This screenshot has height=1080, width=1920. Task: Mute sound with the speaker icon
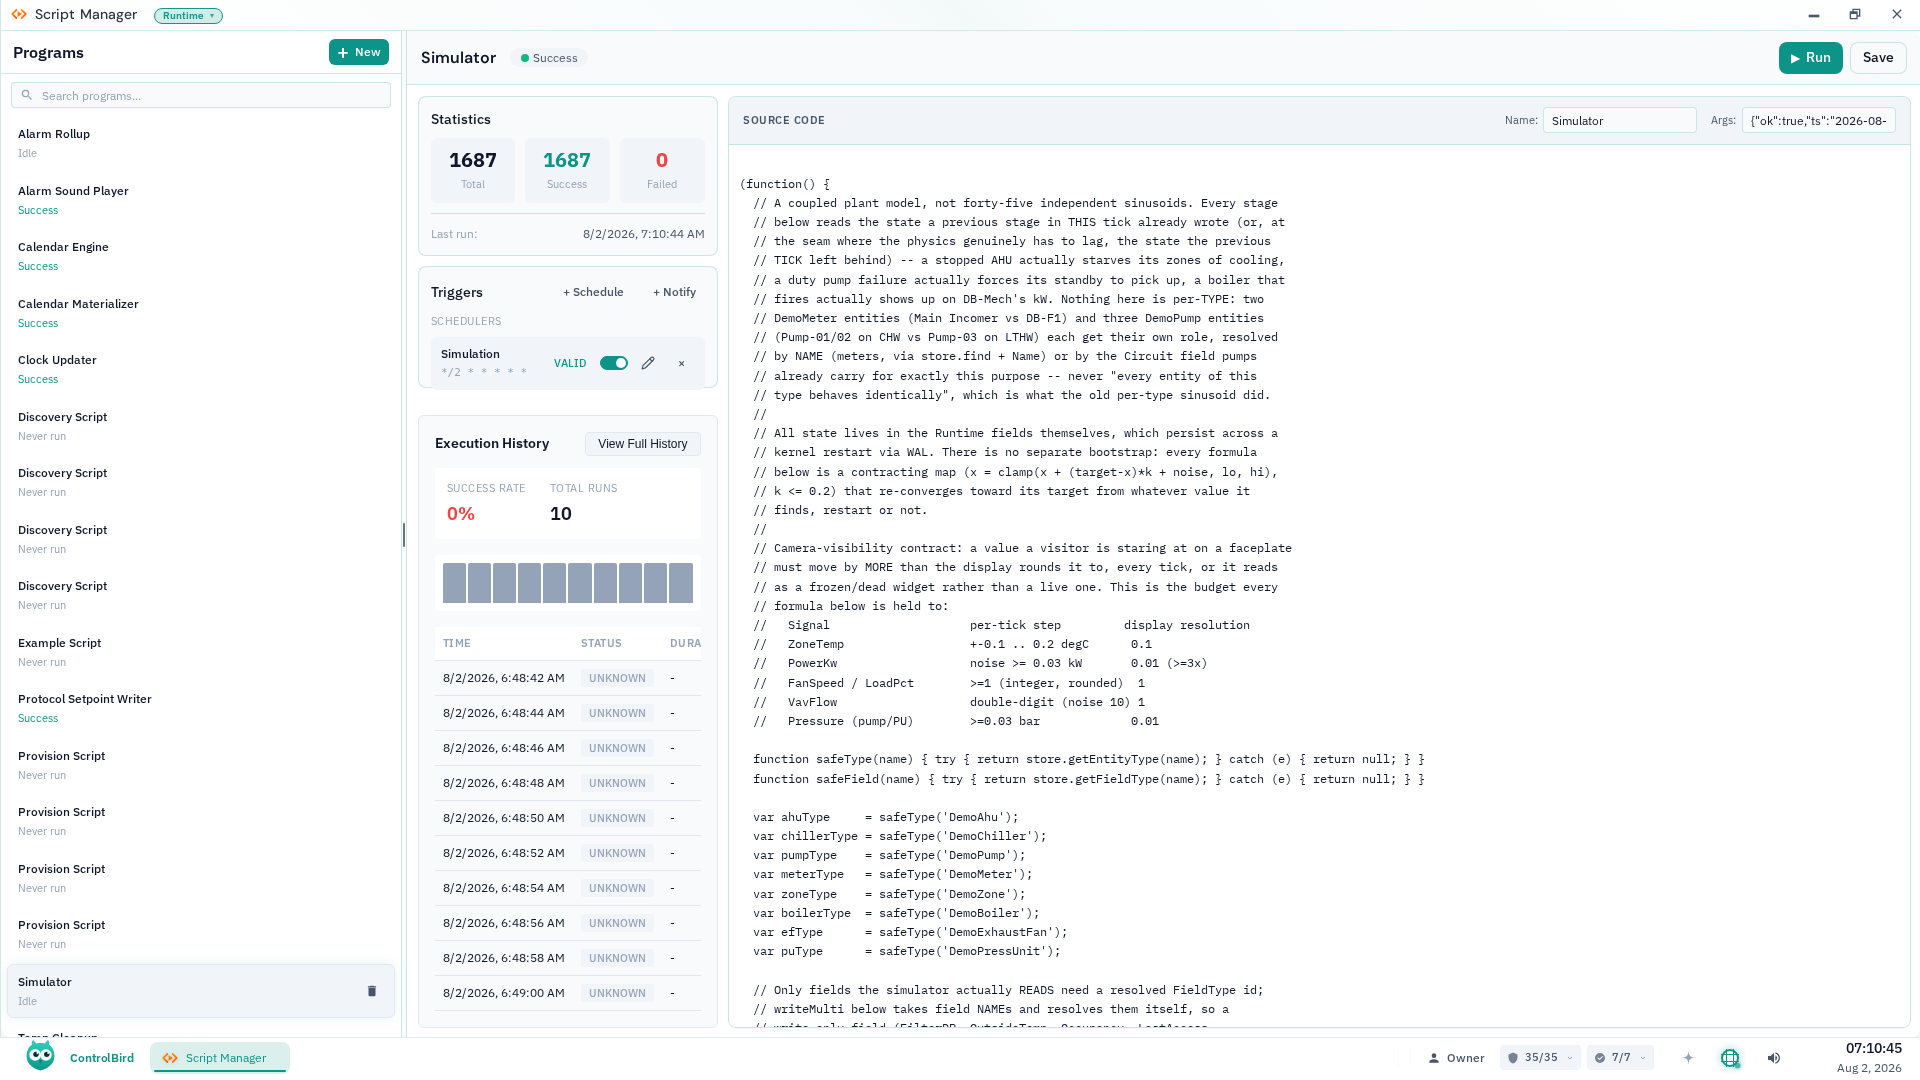tap(1774, 1058)
